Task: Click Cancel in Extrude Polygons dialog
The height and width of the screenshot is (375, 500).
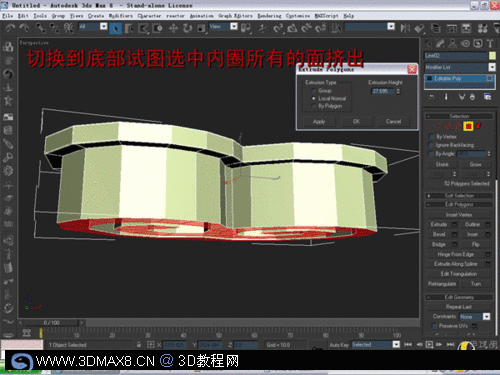Action: pos(394,121)
